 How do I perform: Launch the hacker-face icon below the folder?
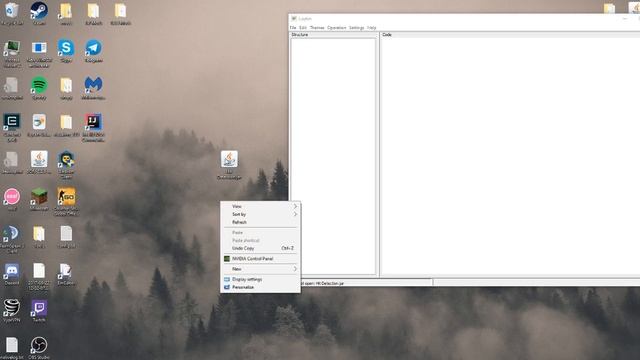[66, 160]
